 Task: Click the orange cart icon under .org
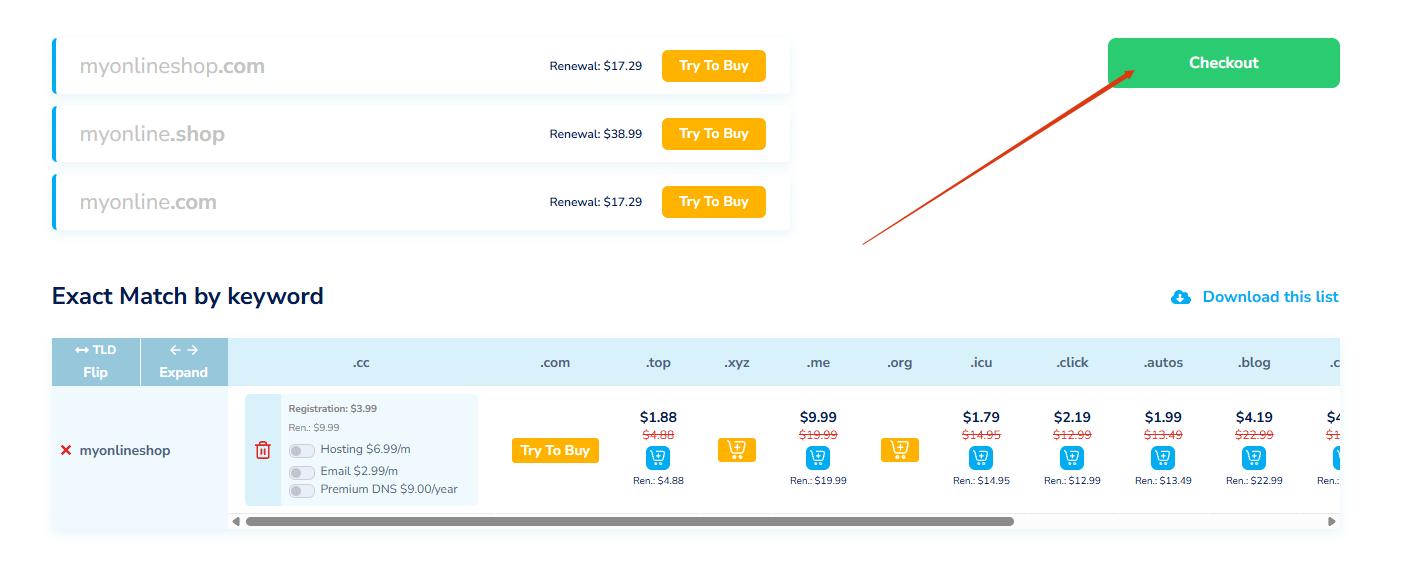click(x=899, y=450)
